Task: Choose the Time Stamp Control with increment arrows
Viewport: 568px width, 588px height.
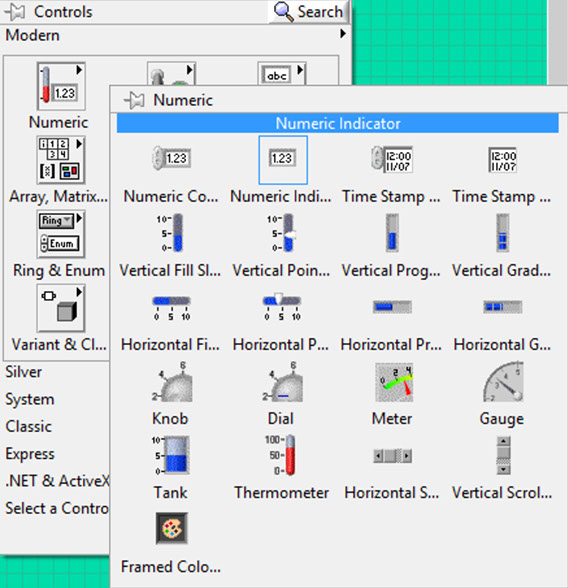Action: click(392, 160)
